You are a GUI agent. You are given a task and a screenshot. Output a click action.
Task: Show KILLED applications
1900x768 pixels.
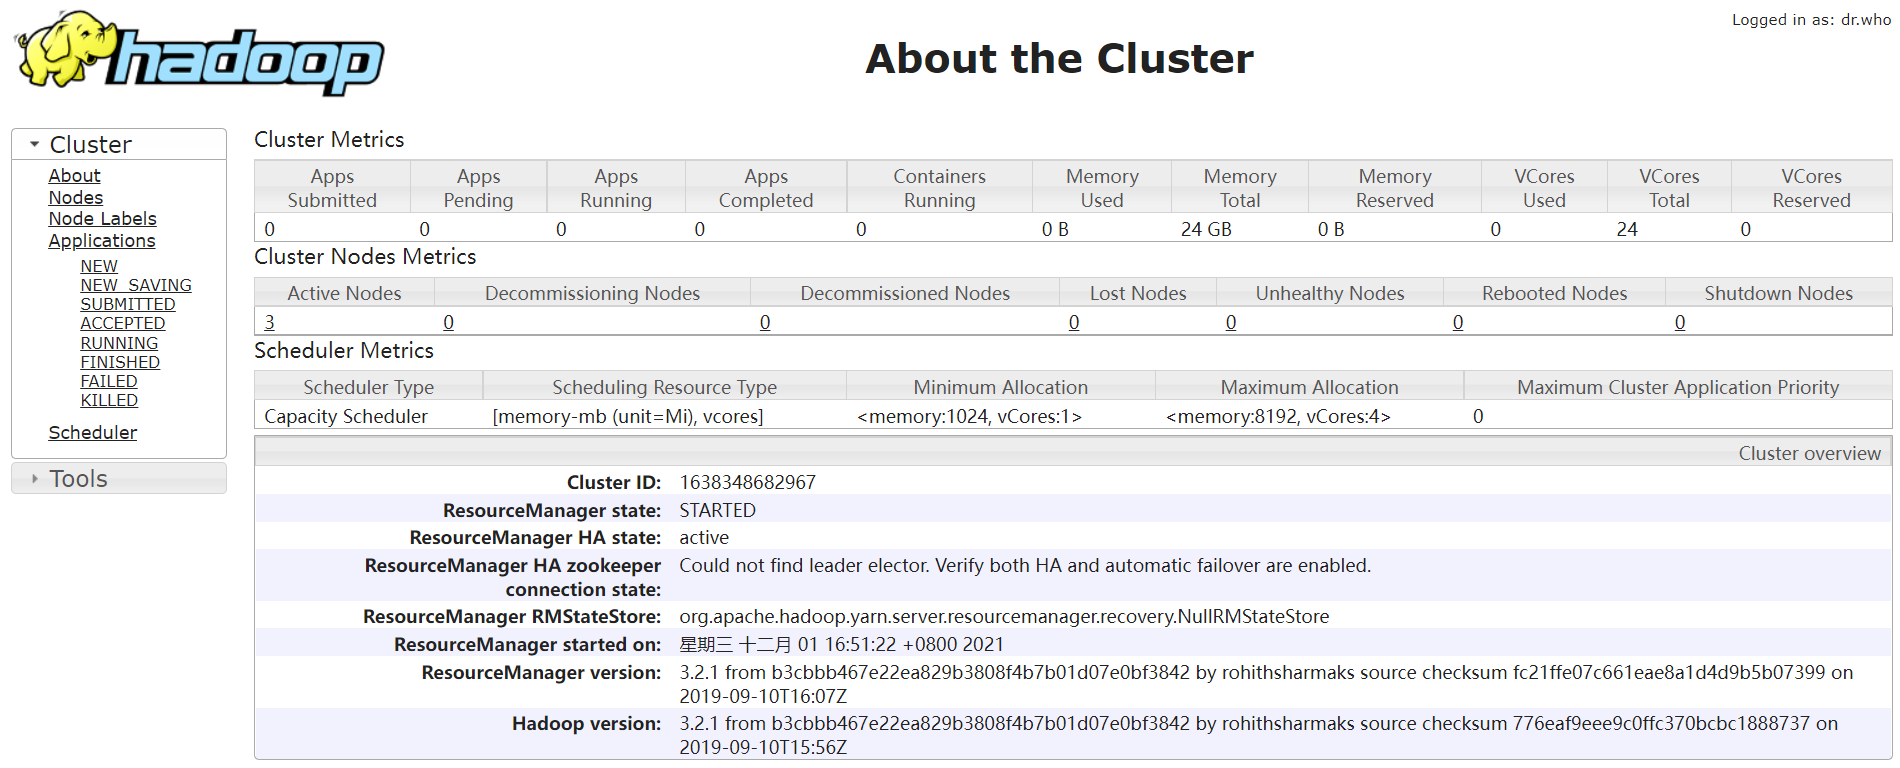pyautogui.click(x=109, y=400)
